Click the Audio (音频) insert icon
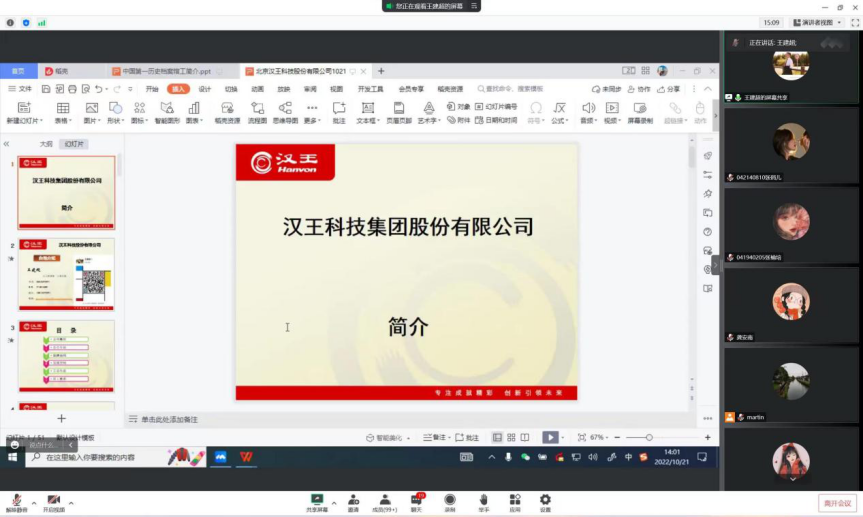Image resolution: width=863 pixels, height=517 pixels. click(x=588, y=108)
